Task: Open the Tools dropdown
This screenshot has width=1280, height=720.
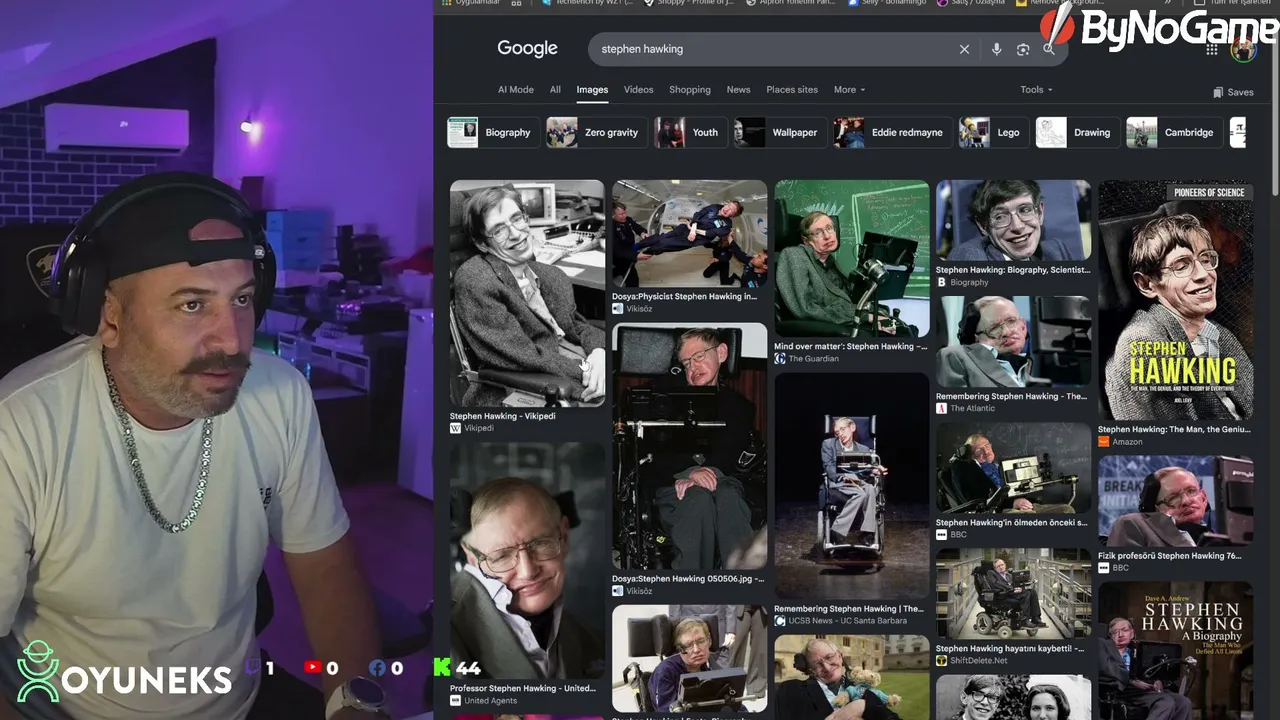Action: tap(1036, 90)
